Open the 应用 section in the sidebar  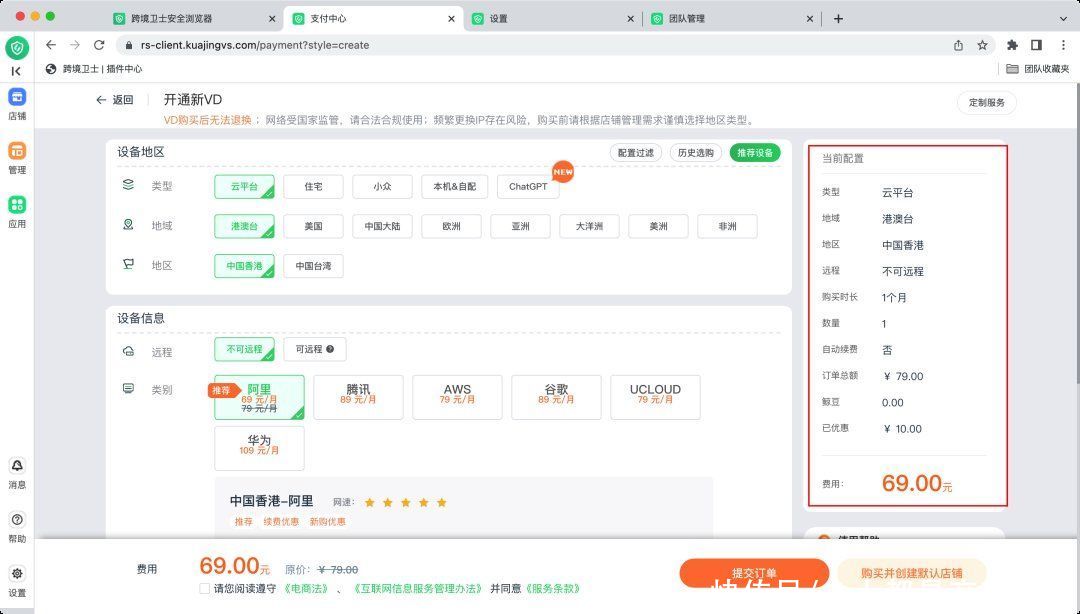coord(17,212)
